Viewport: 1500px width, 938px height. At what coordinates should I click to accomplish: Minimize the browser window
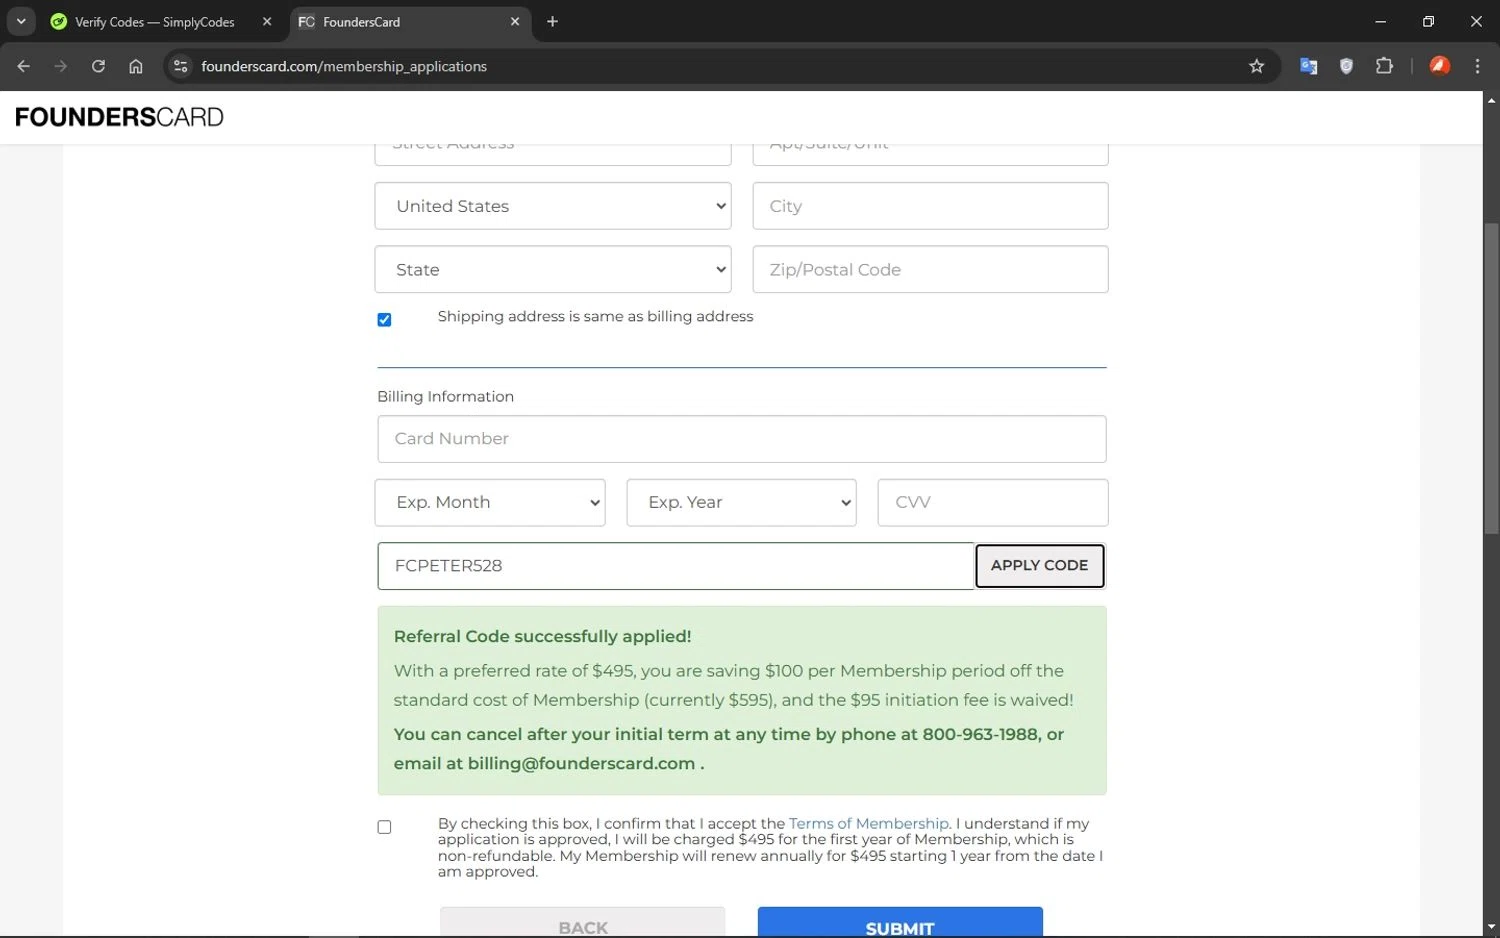point(1381,21)
